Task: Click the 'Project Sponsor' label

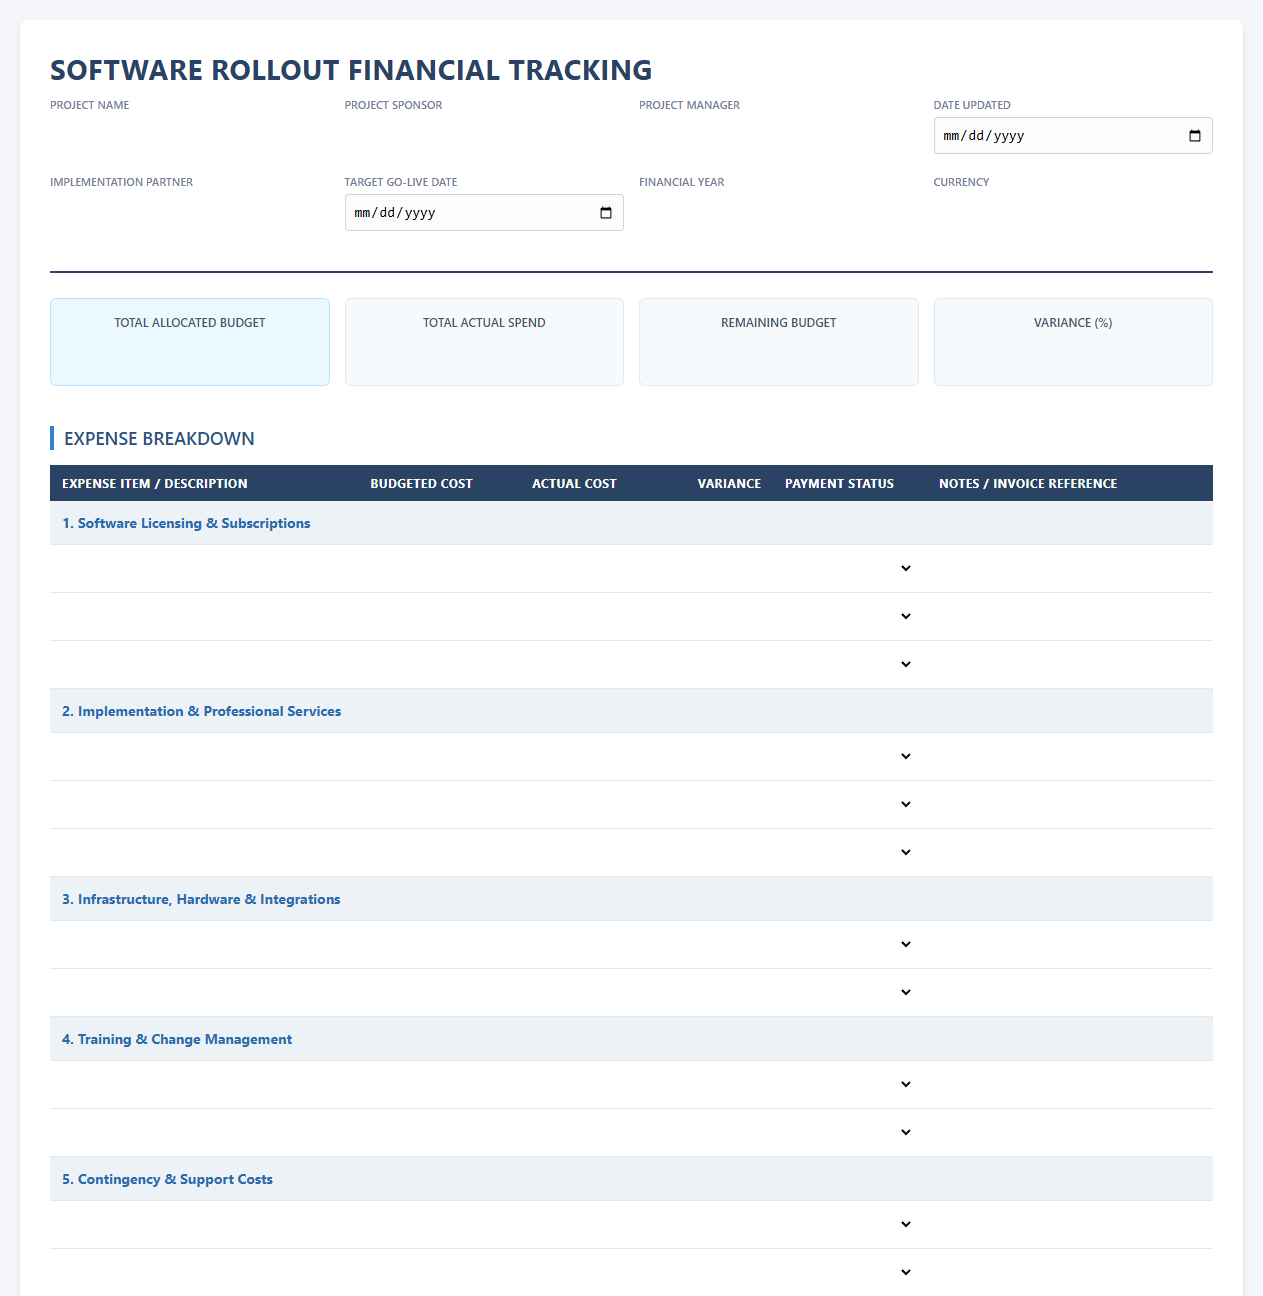Action: [393, 105]
